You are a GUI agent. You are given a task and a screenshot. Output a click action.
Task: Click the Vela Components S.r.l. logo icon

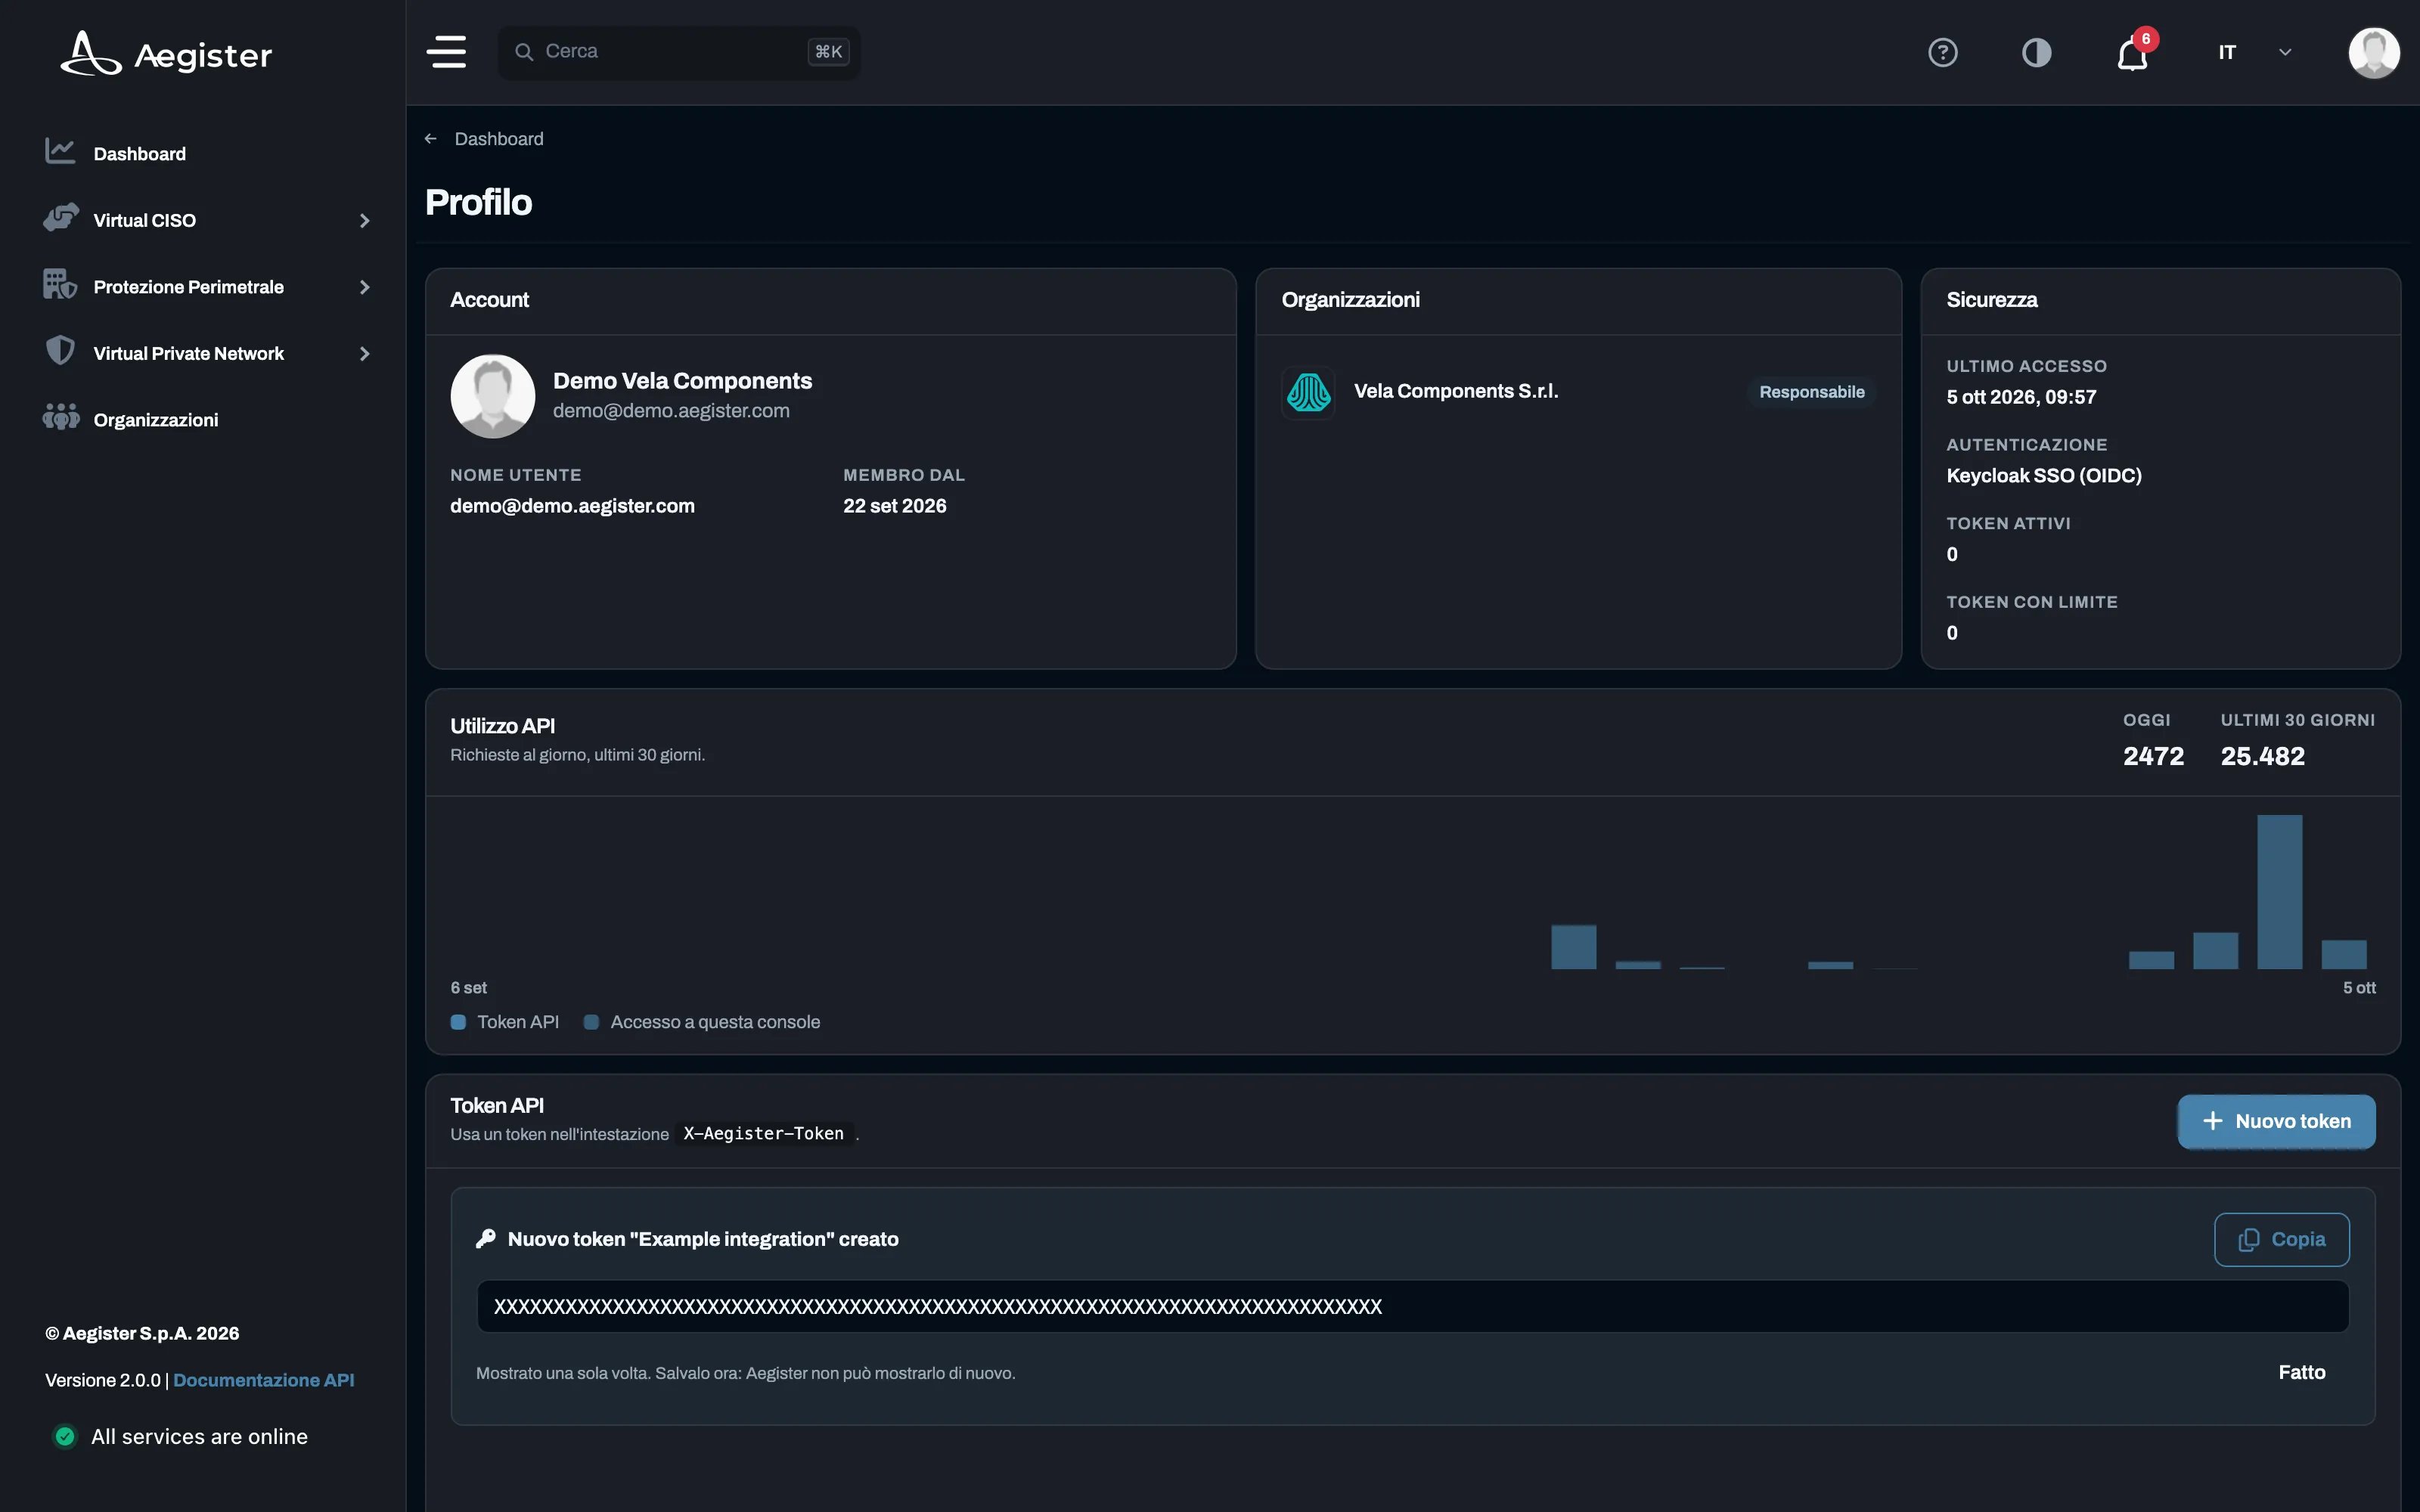tap(1308, 392)
